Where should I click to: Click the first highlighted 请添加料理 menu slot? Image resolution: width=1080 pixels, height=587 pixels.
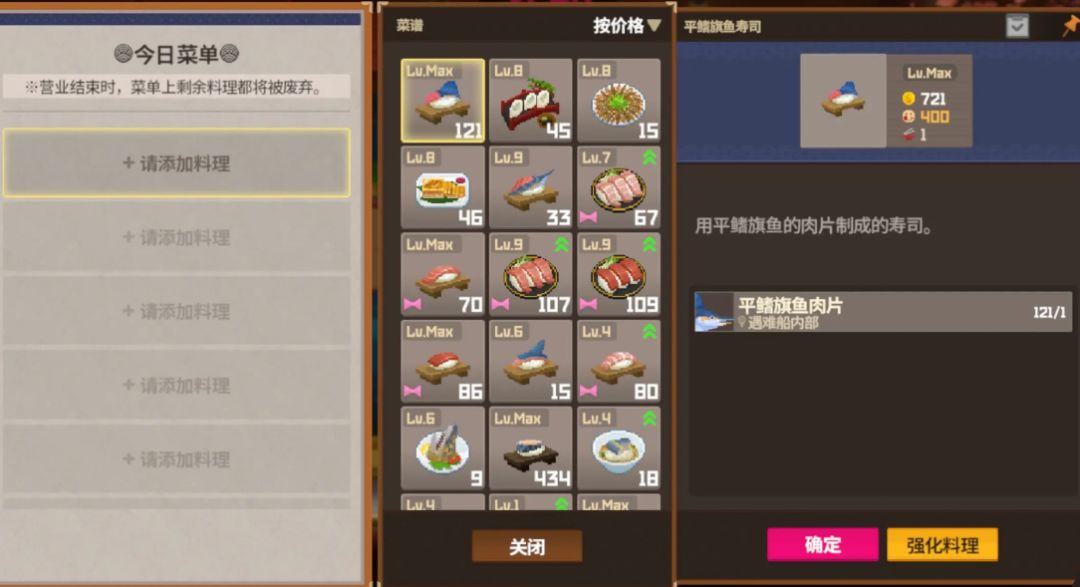176,163
